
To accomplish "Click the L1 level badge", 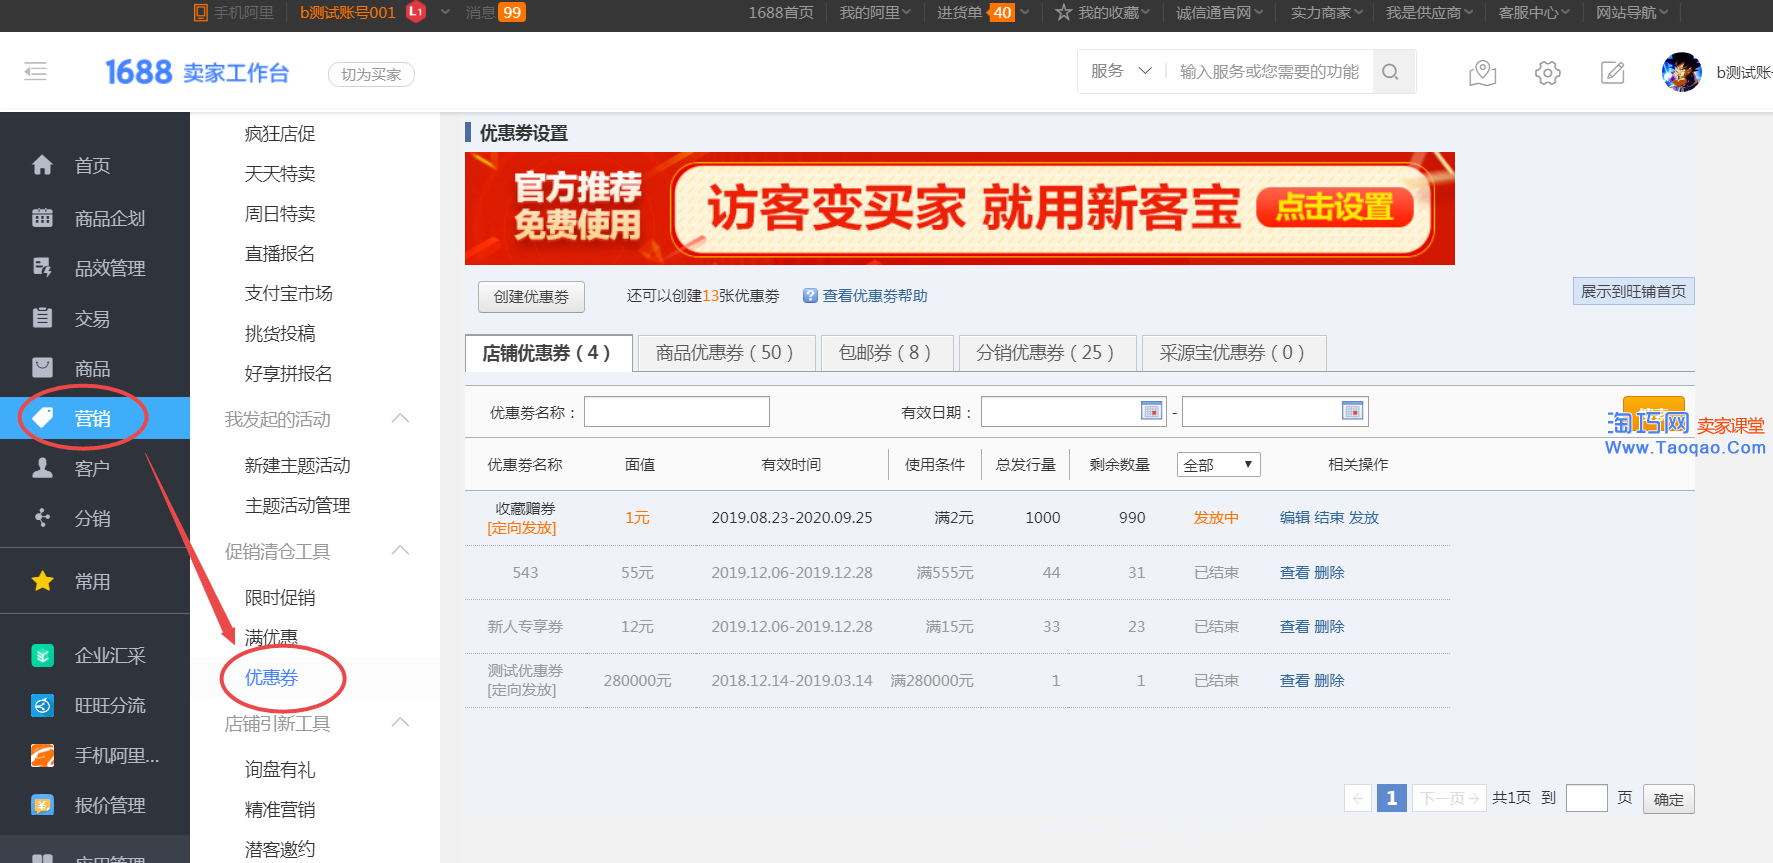I will pyautogui.click(x=417, y=12).
